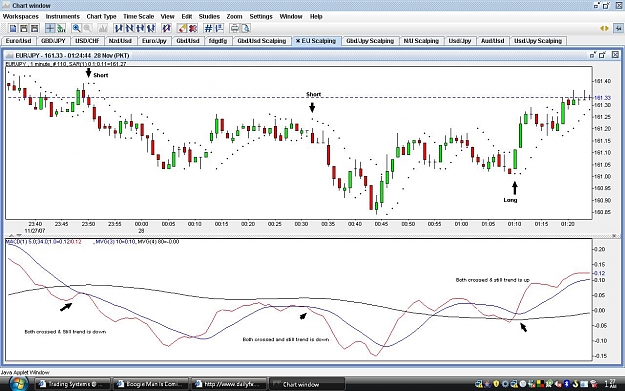This screenshot has width=625, height=391.
Task: Click the red delete drawings icon
Action: [193, 28]
